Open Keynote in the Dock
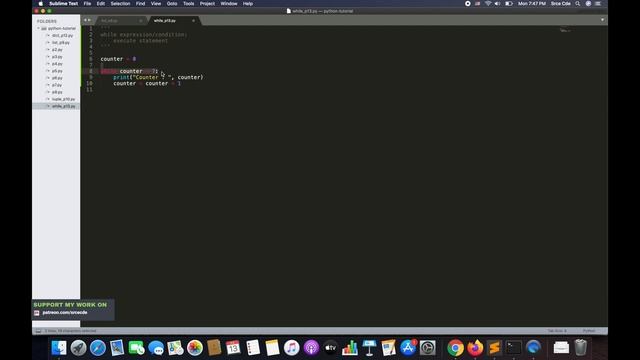640x360 pixels. click(369, 348)
